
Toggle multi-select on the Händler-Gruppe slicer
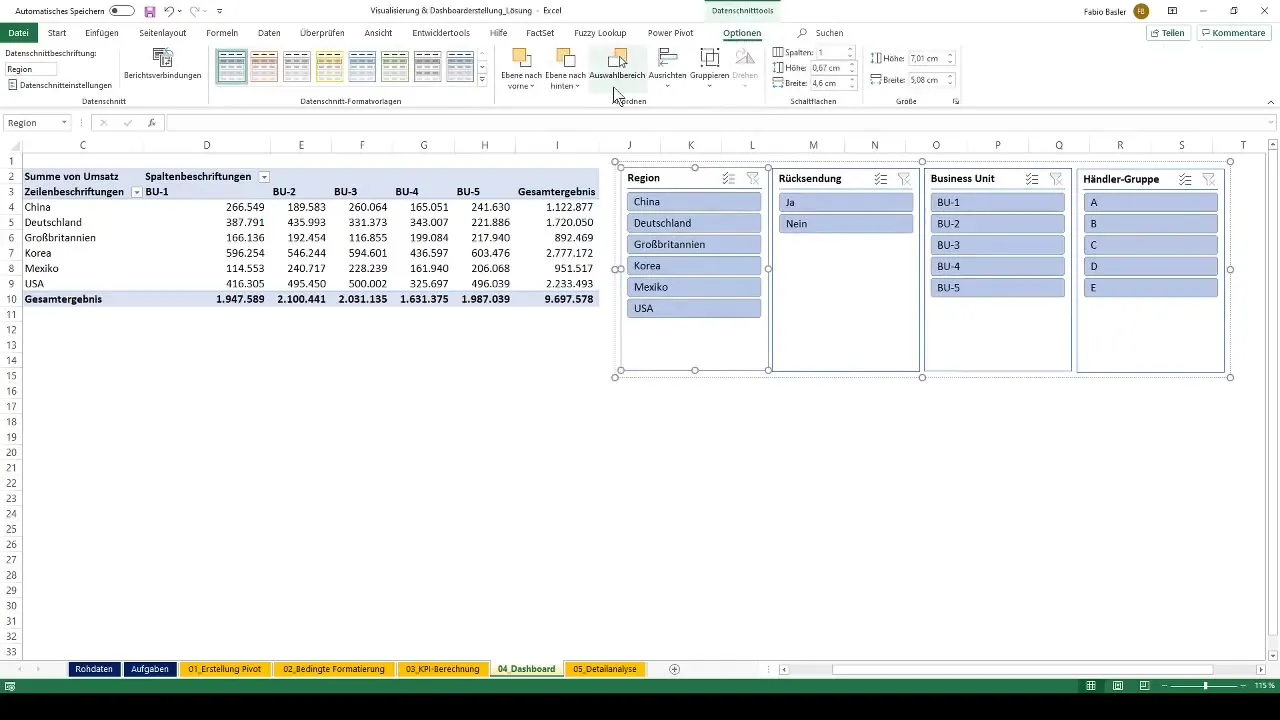click(1184, 179)
